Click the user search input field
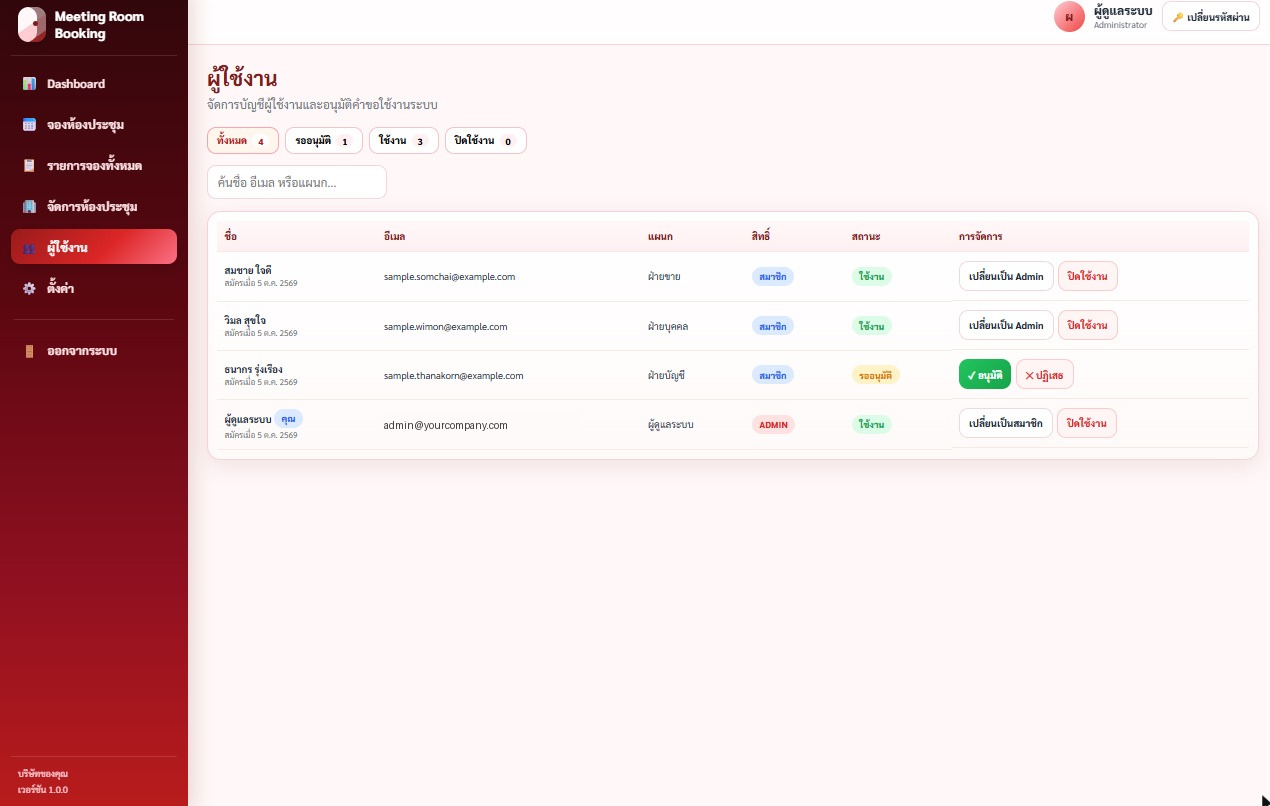 click(297, 182)
